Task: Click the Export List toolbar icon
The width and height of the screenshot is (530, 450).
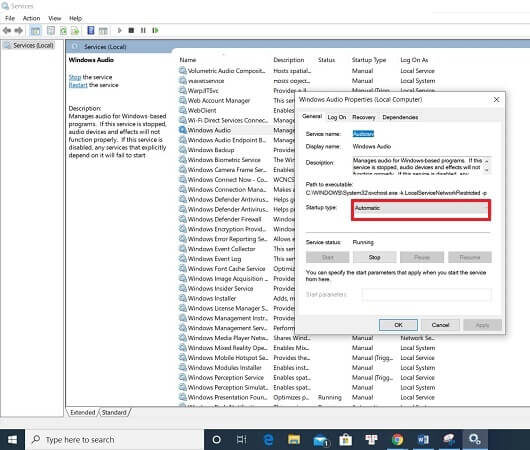Action: pos(75,31)
